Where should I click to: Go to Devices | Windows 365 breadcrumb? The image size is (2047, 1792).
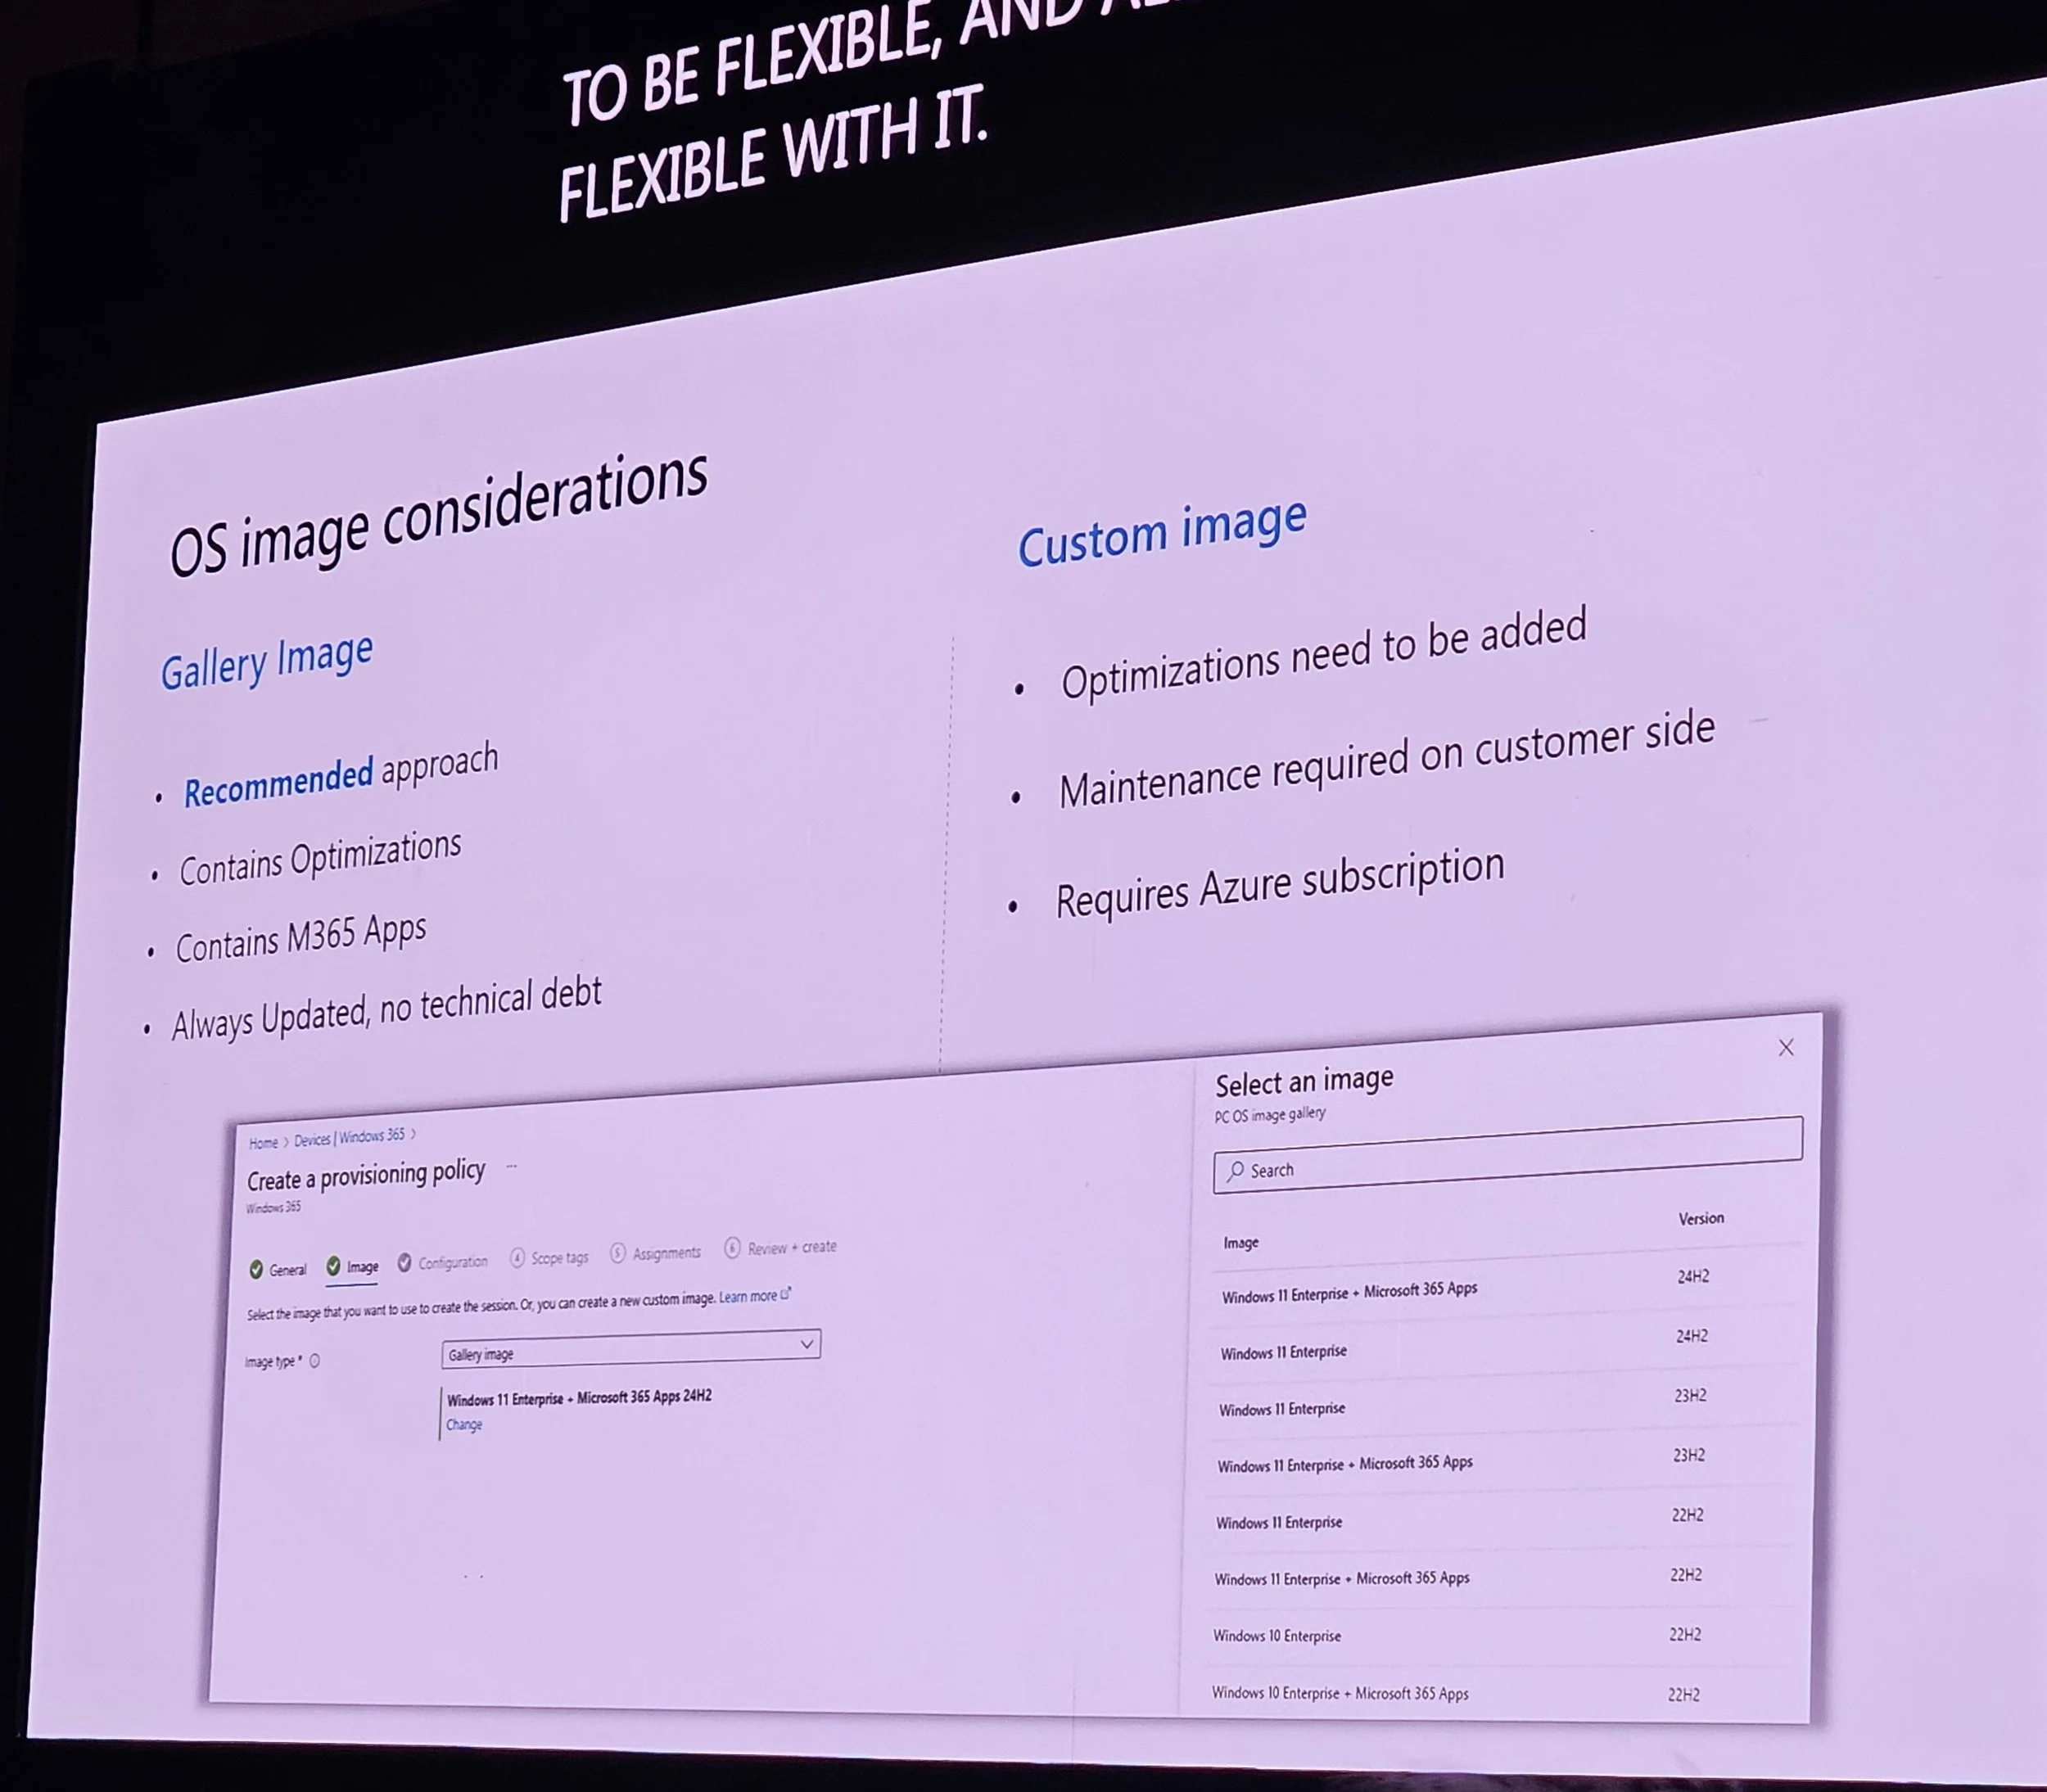coord(349,1138)
